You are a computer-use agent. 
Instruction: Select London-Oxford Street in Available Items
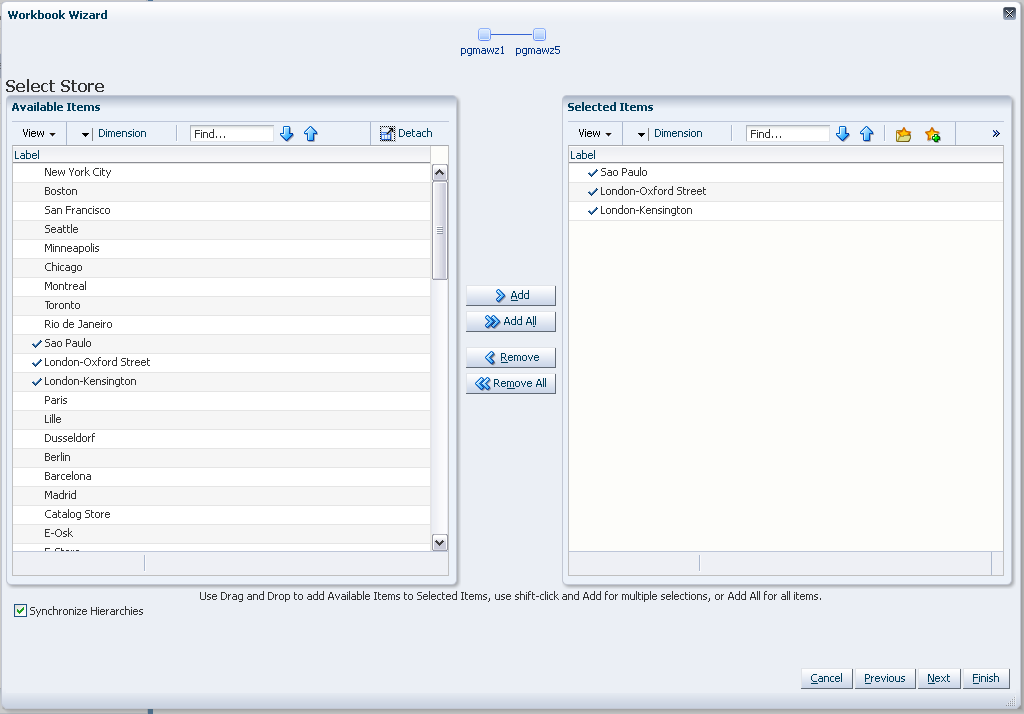pyautogui.click(x=221, y=362)
